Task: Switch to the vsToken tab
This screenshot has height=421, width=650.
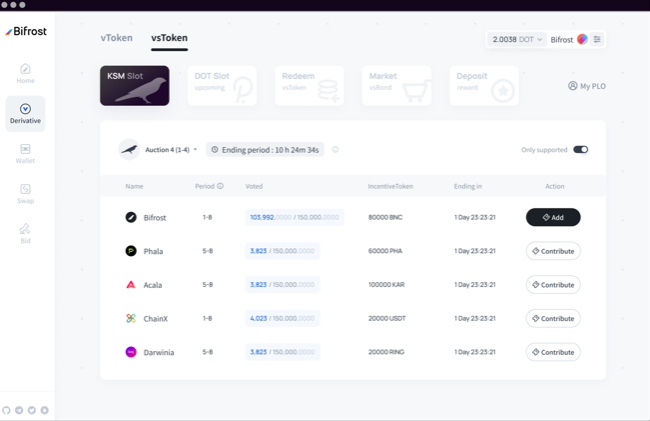Action: (169, 38)
